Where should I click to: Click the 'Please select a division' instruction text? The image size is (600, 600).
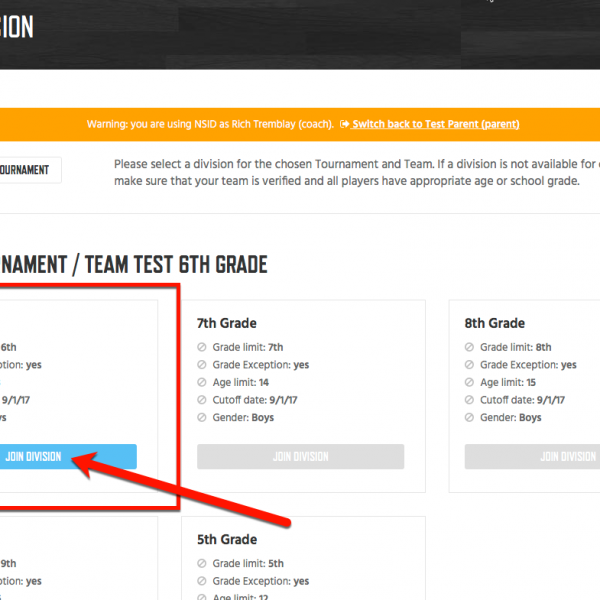357,172
